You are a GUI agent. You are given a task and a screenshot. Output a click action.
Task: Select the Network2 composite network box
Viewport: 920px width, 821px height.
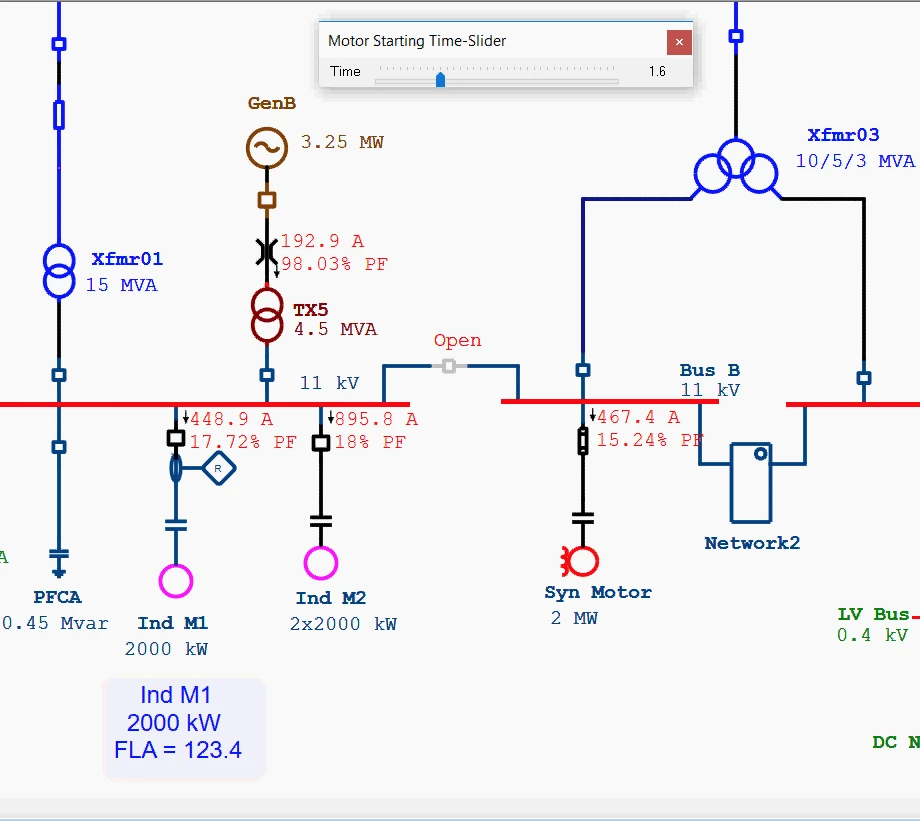pos(750,483)
